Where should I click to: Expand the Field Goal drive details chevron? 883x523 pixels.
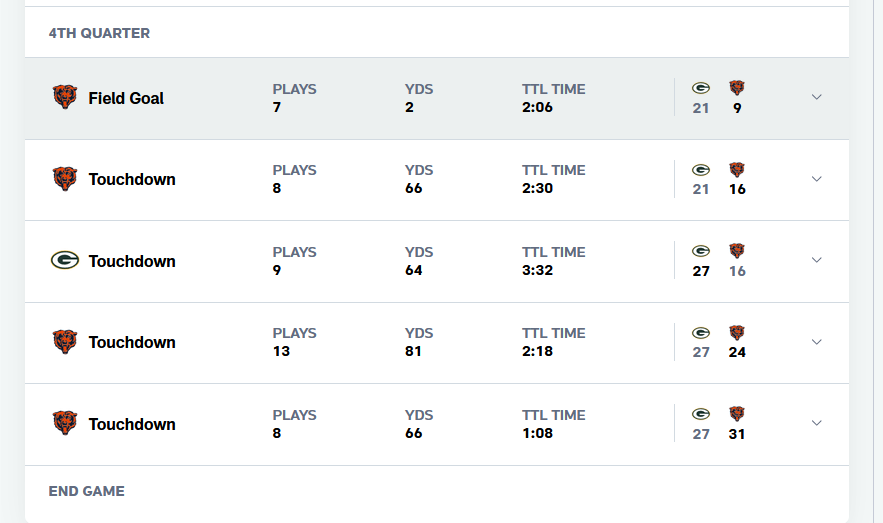pyautogui.click(x=817, y=97)
